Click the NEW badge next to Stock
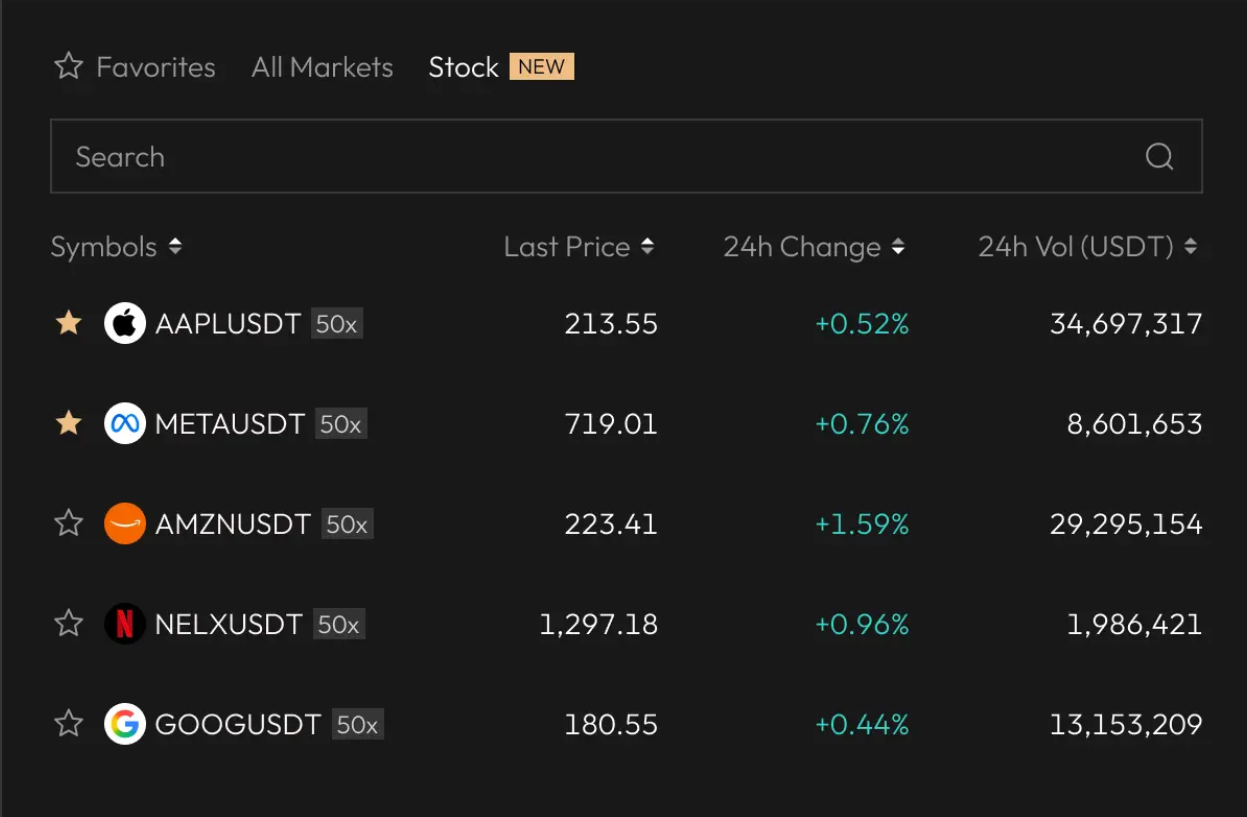Screen dimensions: 1247x817 [x=543, y=66]
